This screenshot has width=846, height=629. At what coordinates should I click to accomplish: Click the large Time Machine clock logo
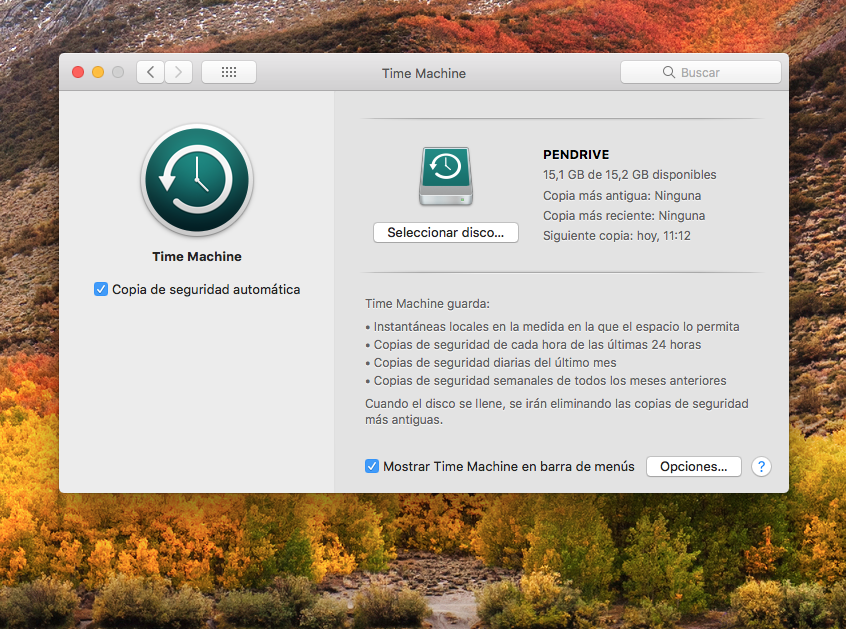(x=197, y=180)
